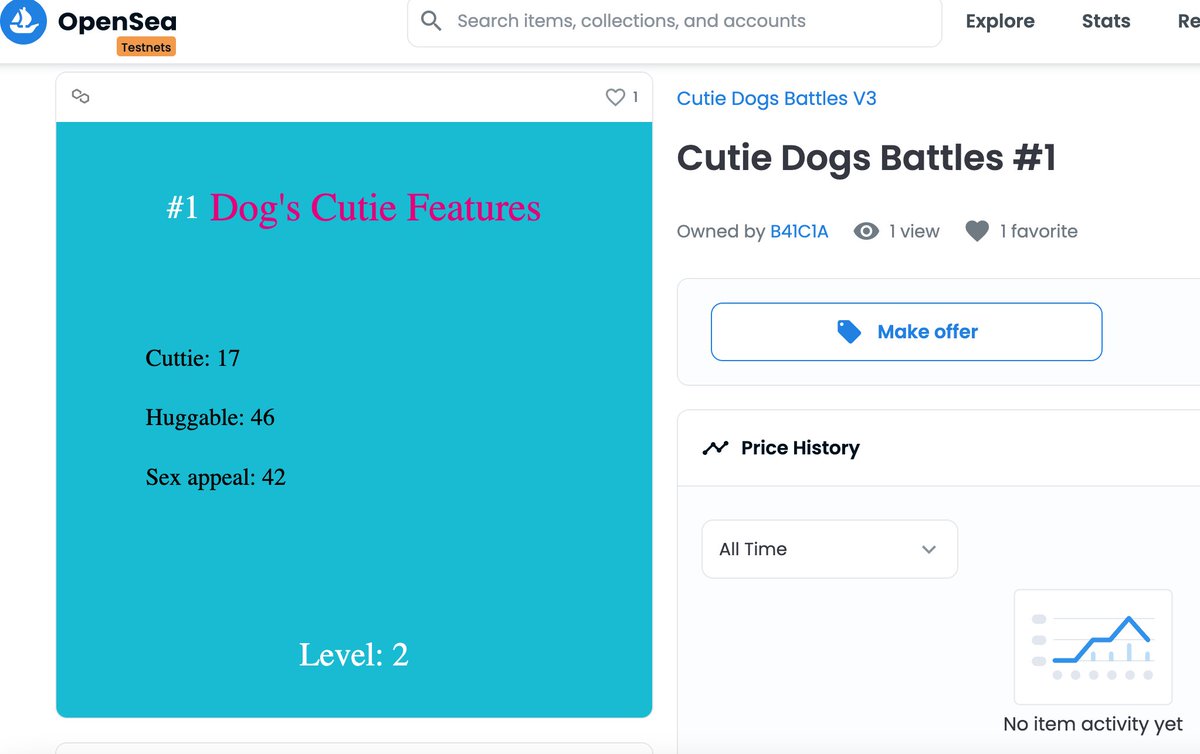Click the empty chart placeholder illustration
Screen dimensions: 1200x754
tap(1093, 647)
